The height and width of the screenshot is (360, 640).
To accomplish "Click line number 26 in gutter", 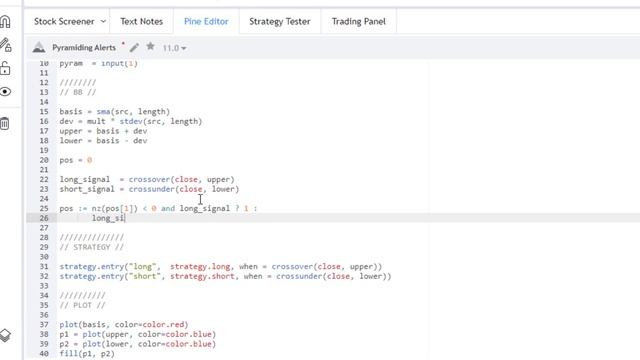I will [x=44, y=218].
